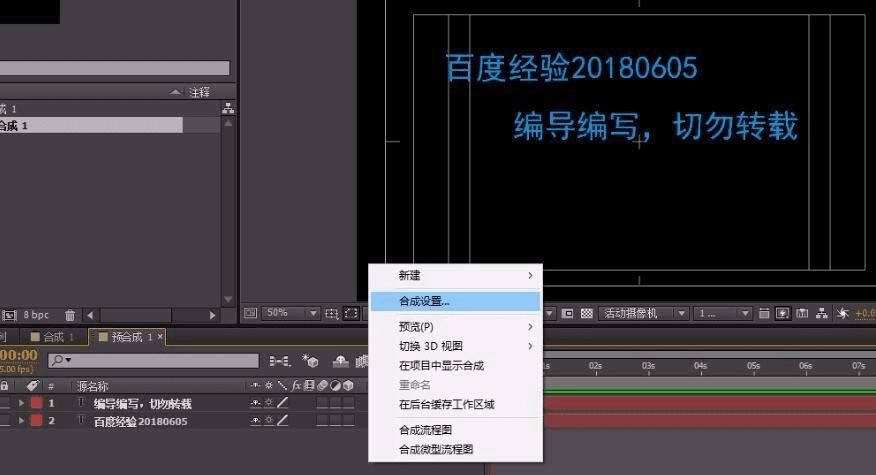
Task: Toggle the quality switch on layer 2
Action: pyautogui.click(x=283, y=420)
